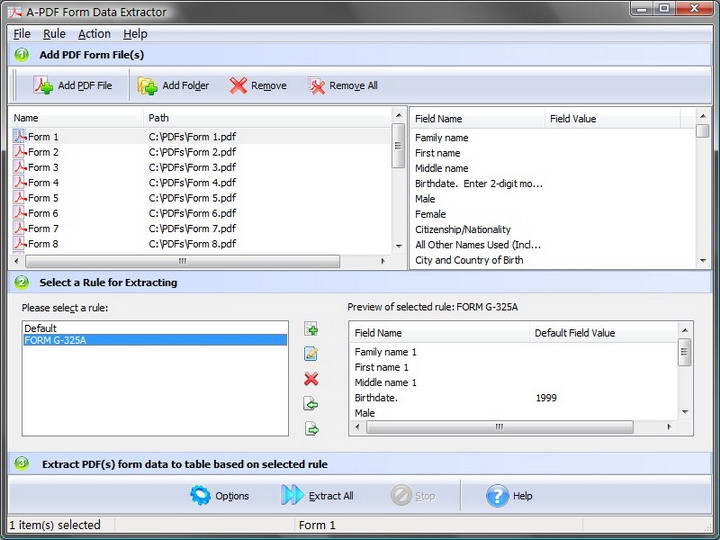This screenshot has height=540, width=720.
Task: Click the step 2 green number icon
Action: [x=21, y=282]
